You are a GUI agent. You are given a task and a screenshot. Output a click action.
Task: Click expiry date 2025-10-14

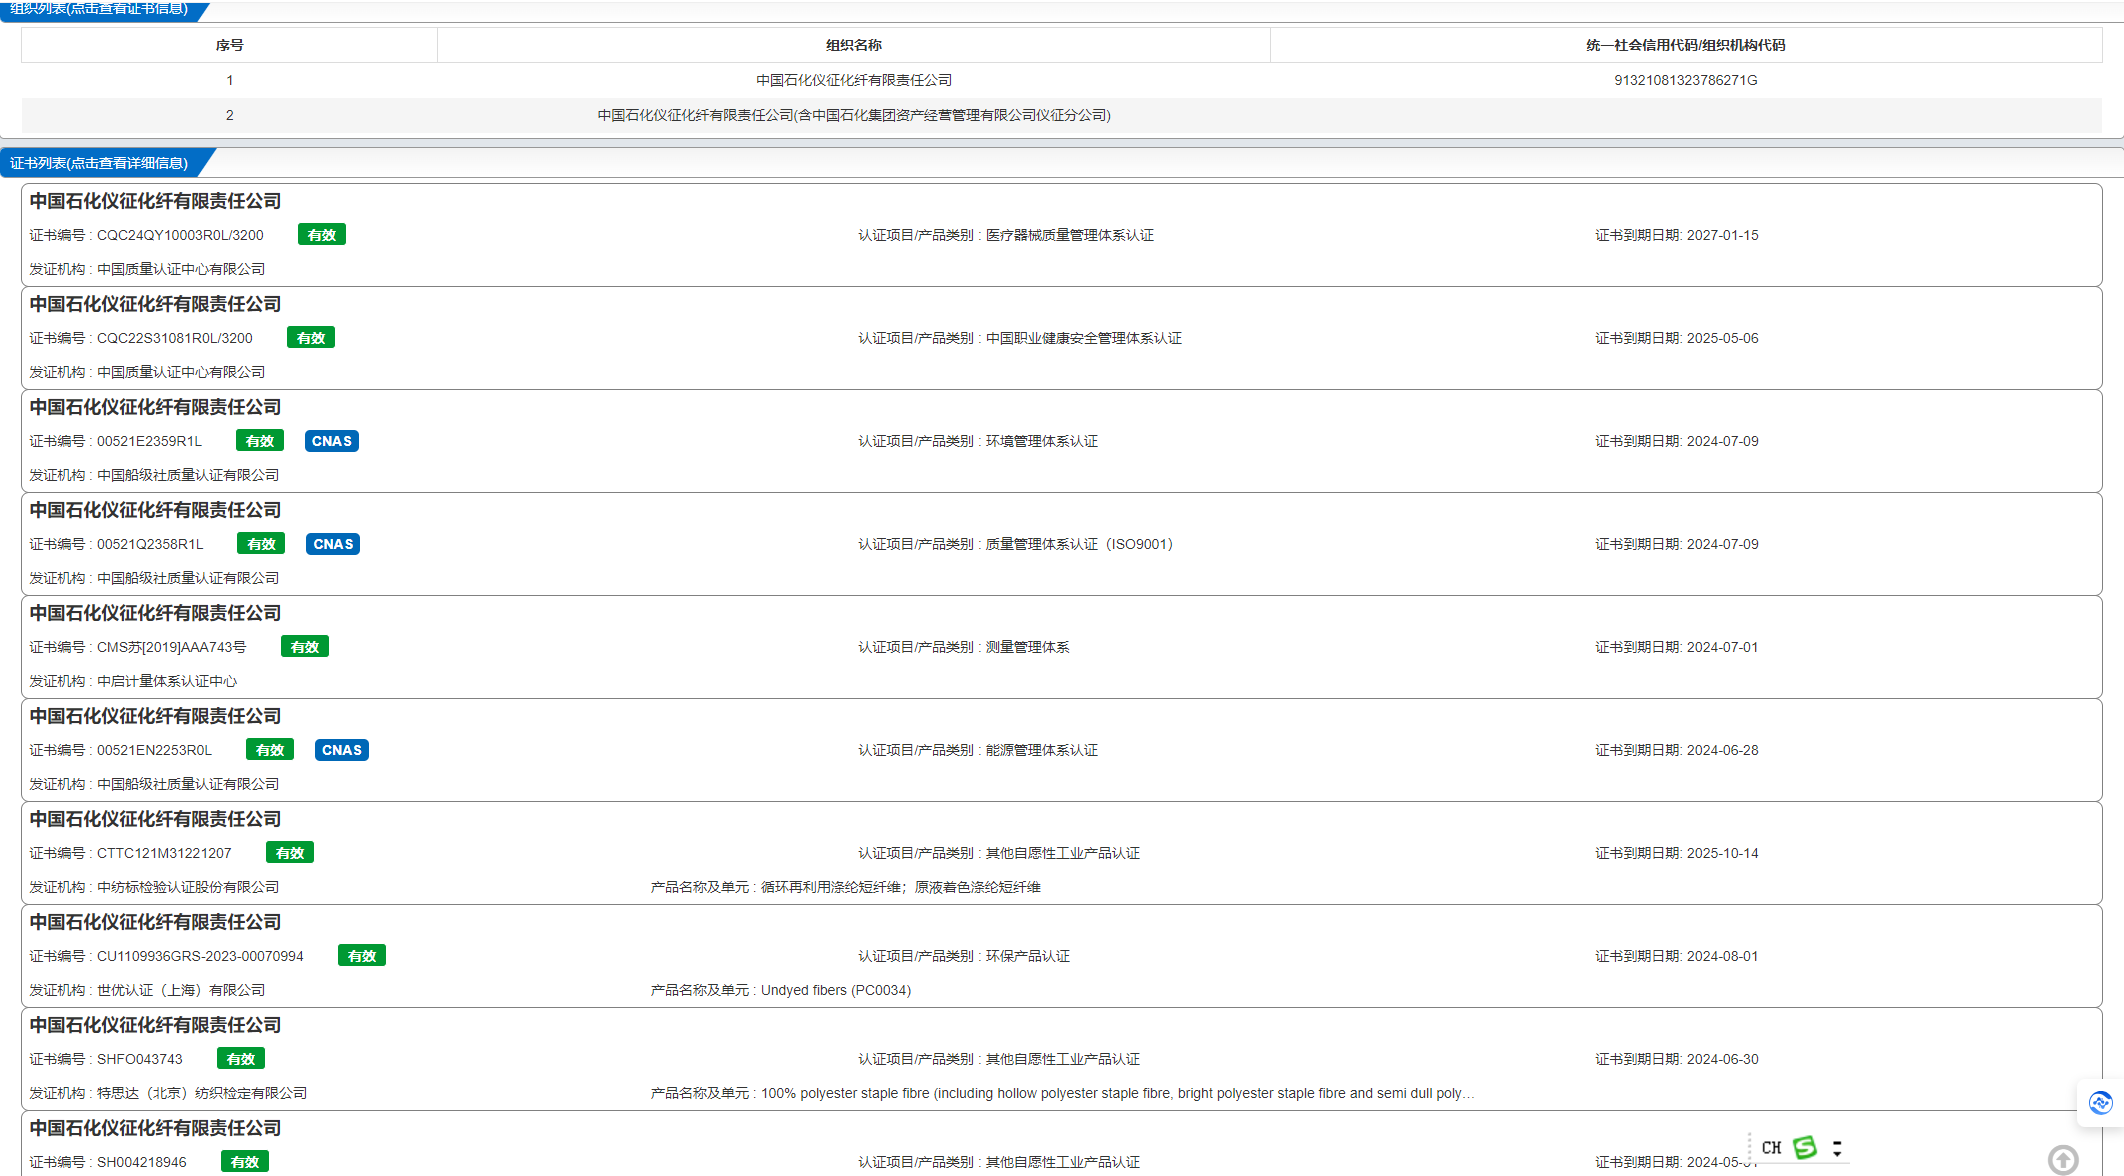pyautogui.click(x=1722, y=853)
